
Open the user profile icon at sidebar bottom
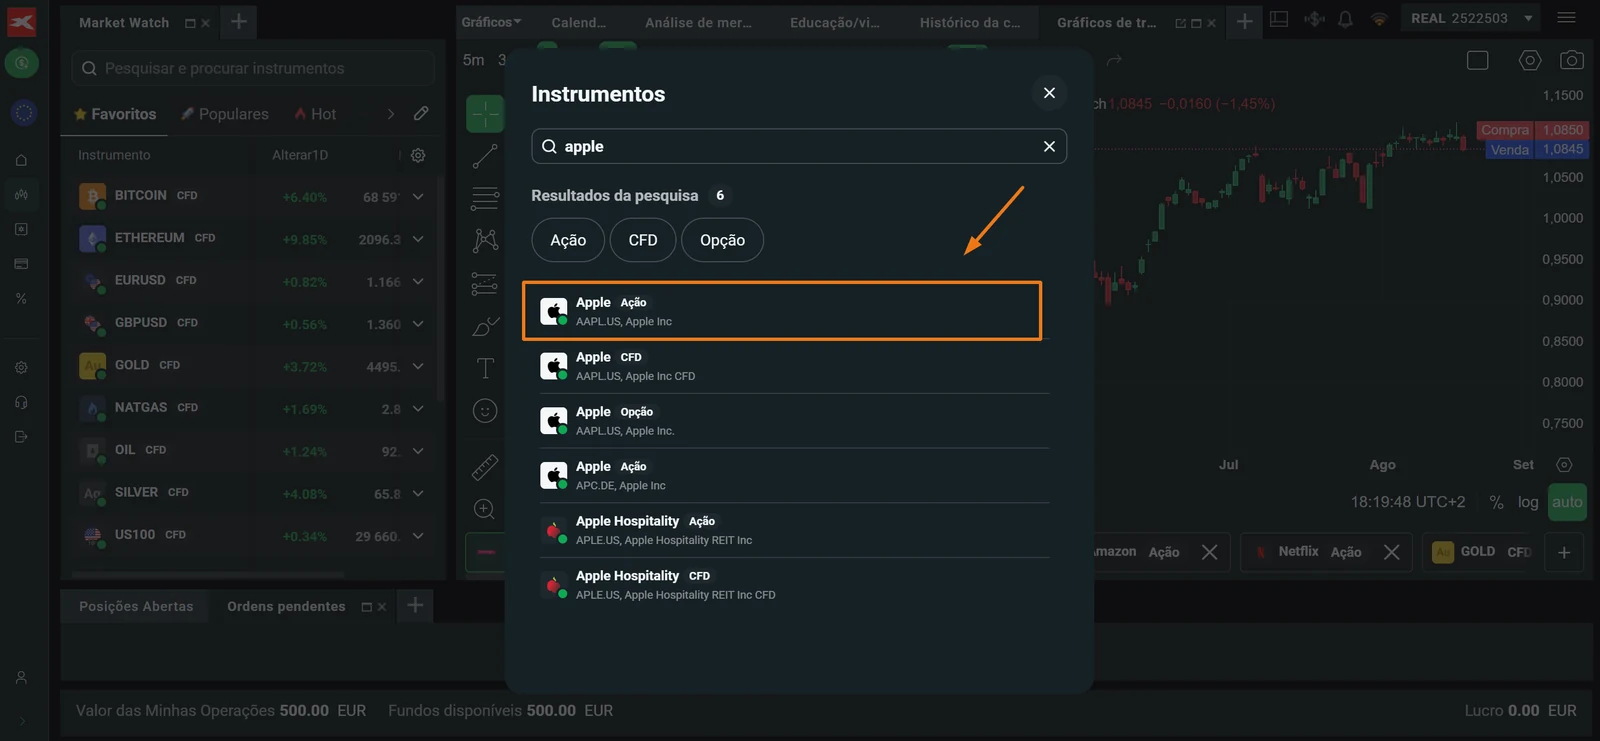pyautogui.click(x=21, y=677)
